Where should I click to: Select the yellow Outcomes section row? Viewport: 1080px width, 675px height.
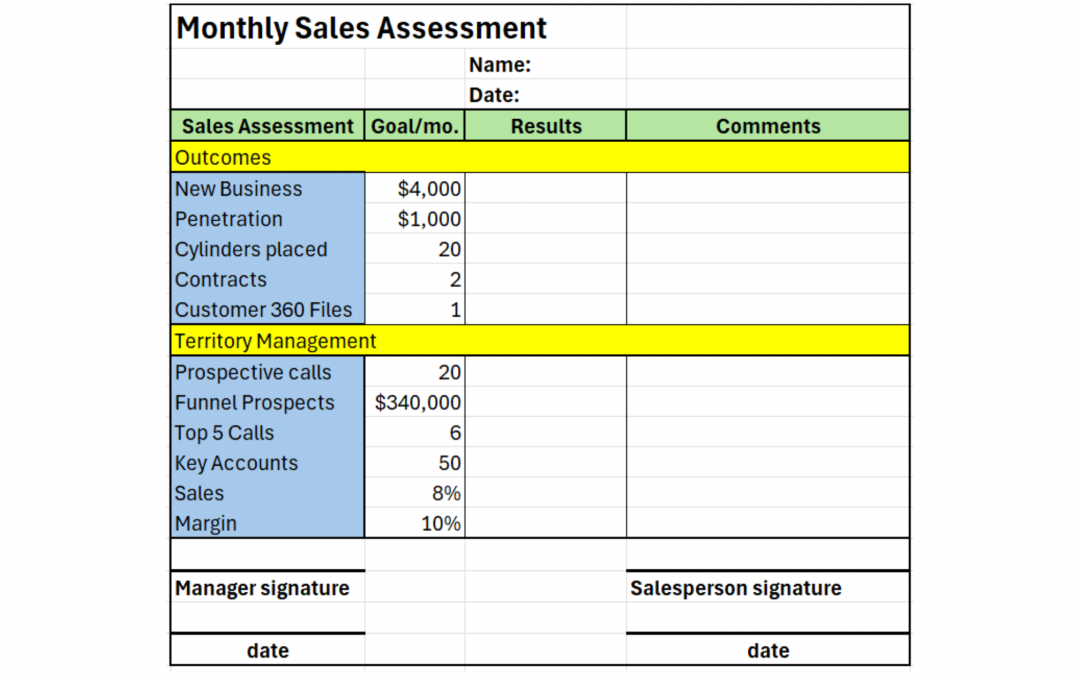tap(540, 158)
